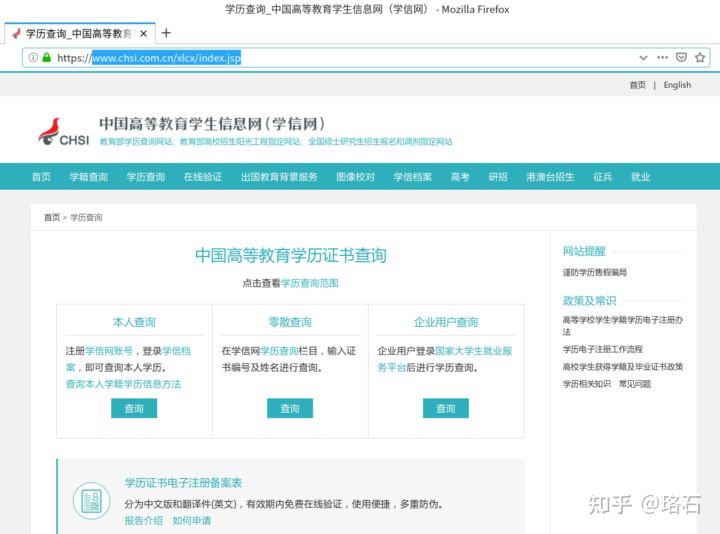Open the 在线验证 navigation item
The image size is (720, 534).
[x=202, y=177]
